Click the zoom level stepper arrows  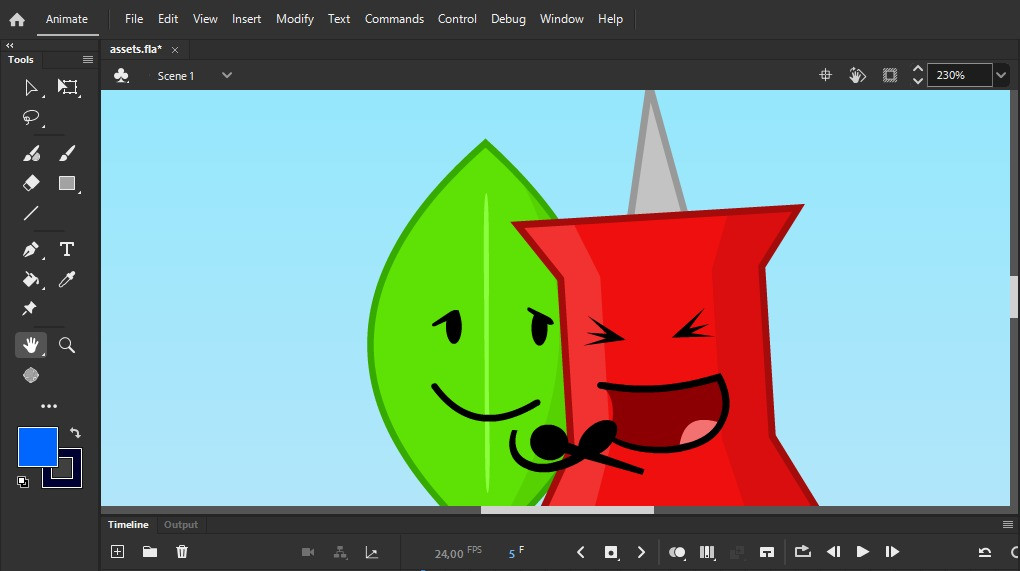tap(918, 75)
